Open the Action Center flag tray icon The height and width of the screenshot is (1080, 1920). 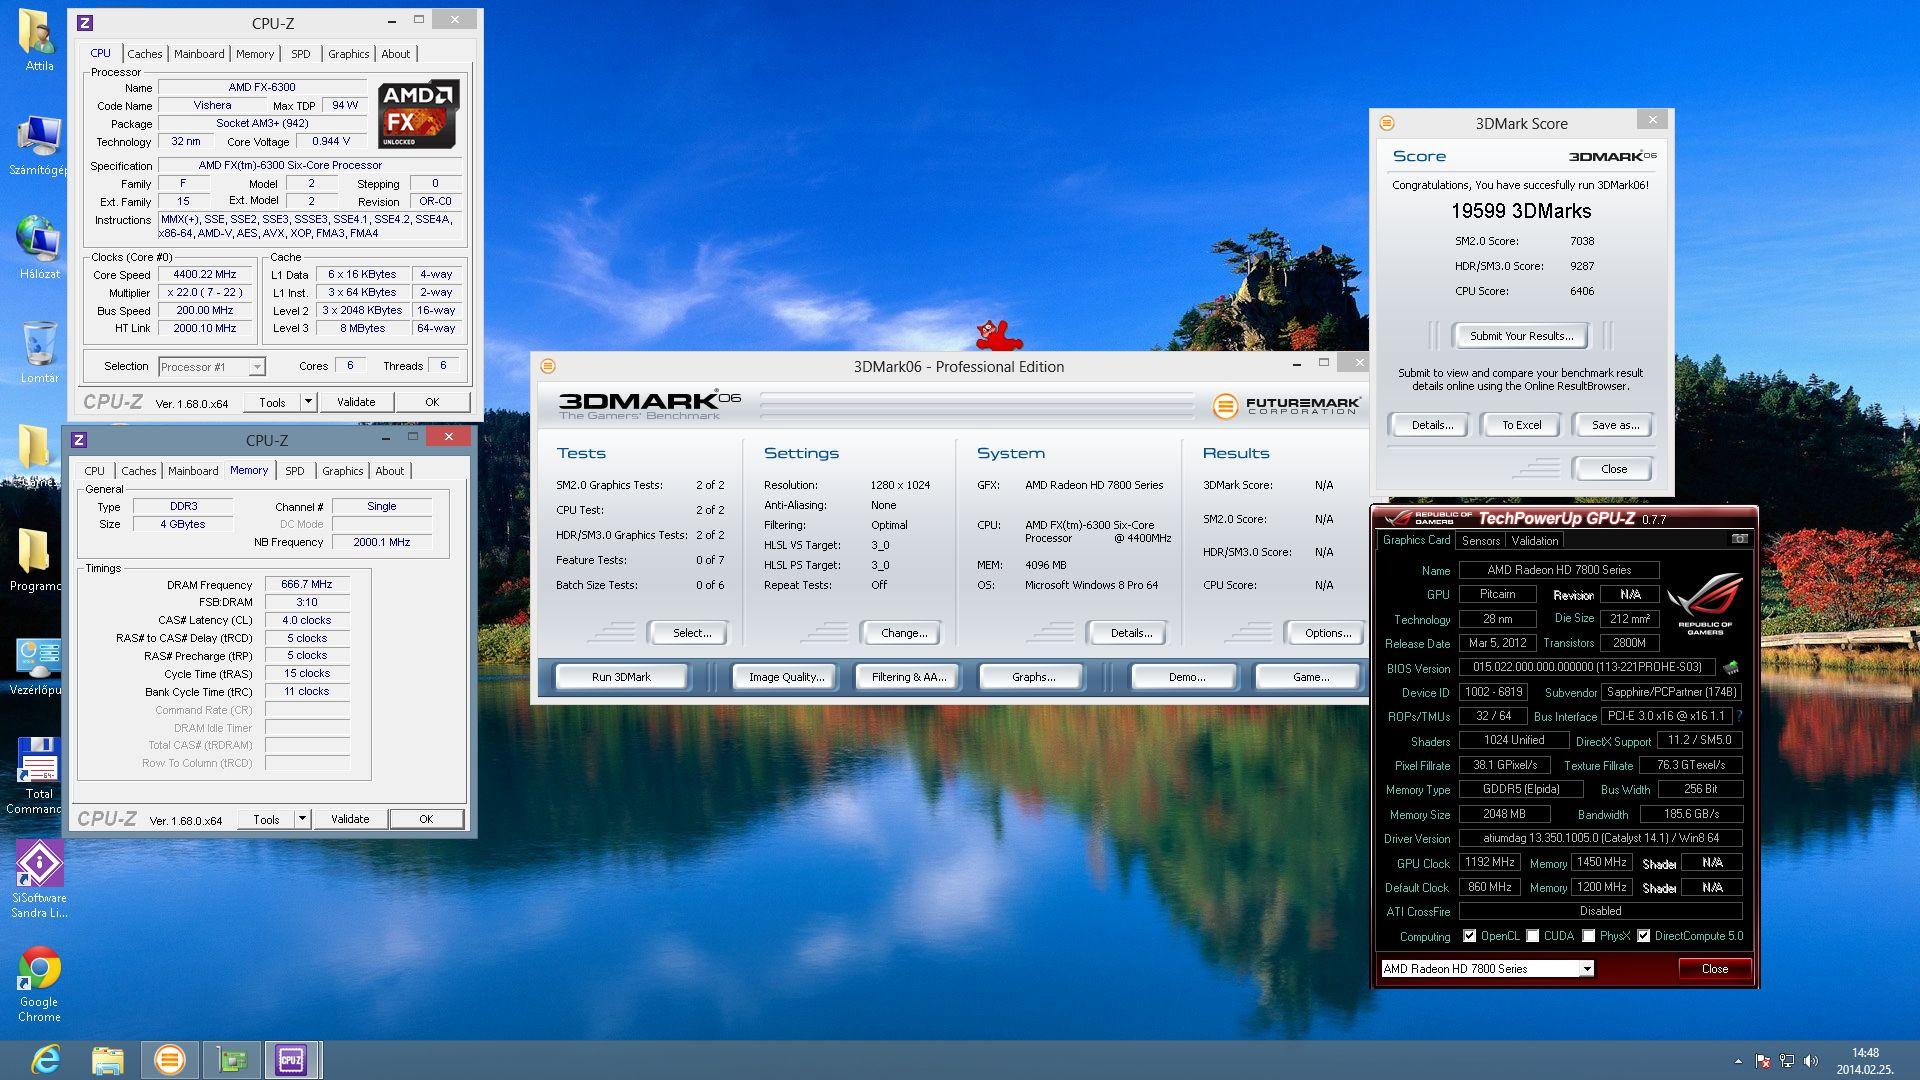pos(1763,1061)
